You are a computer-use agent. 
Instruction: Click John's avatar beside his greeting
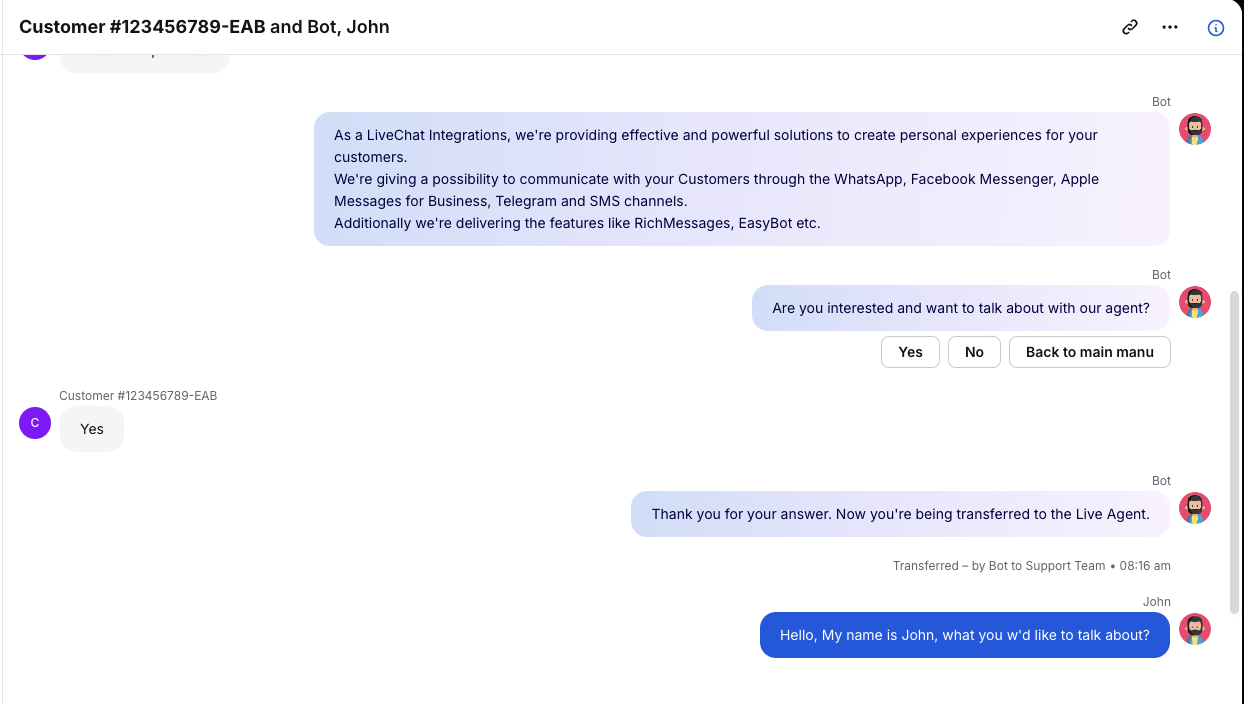click(1195, 629)
